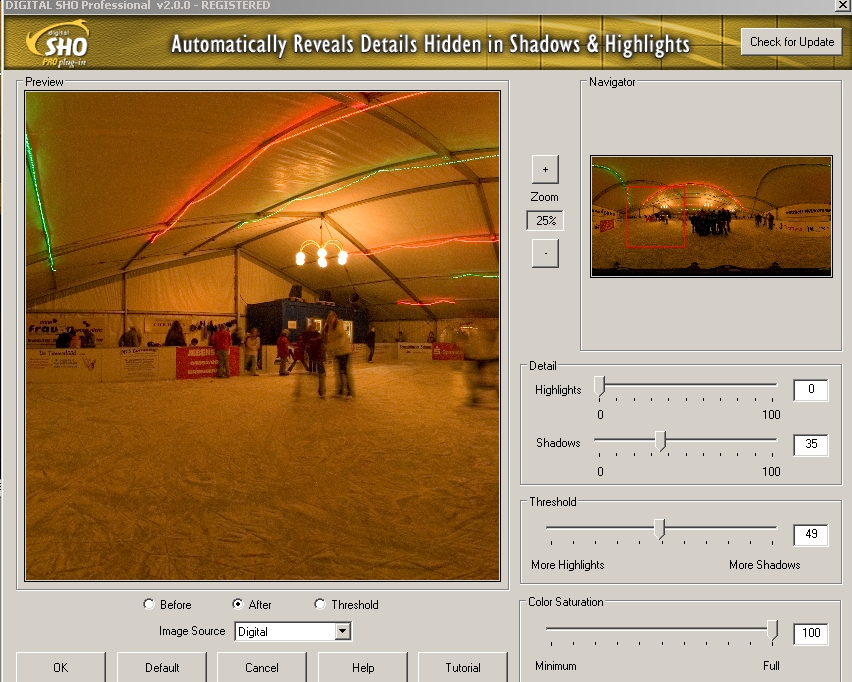The height and width of the screenshot is (682, 852).
Task: Click the Shadows slider handle
Action: [x=660, y=440]
